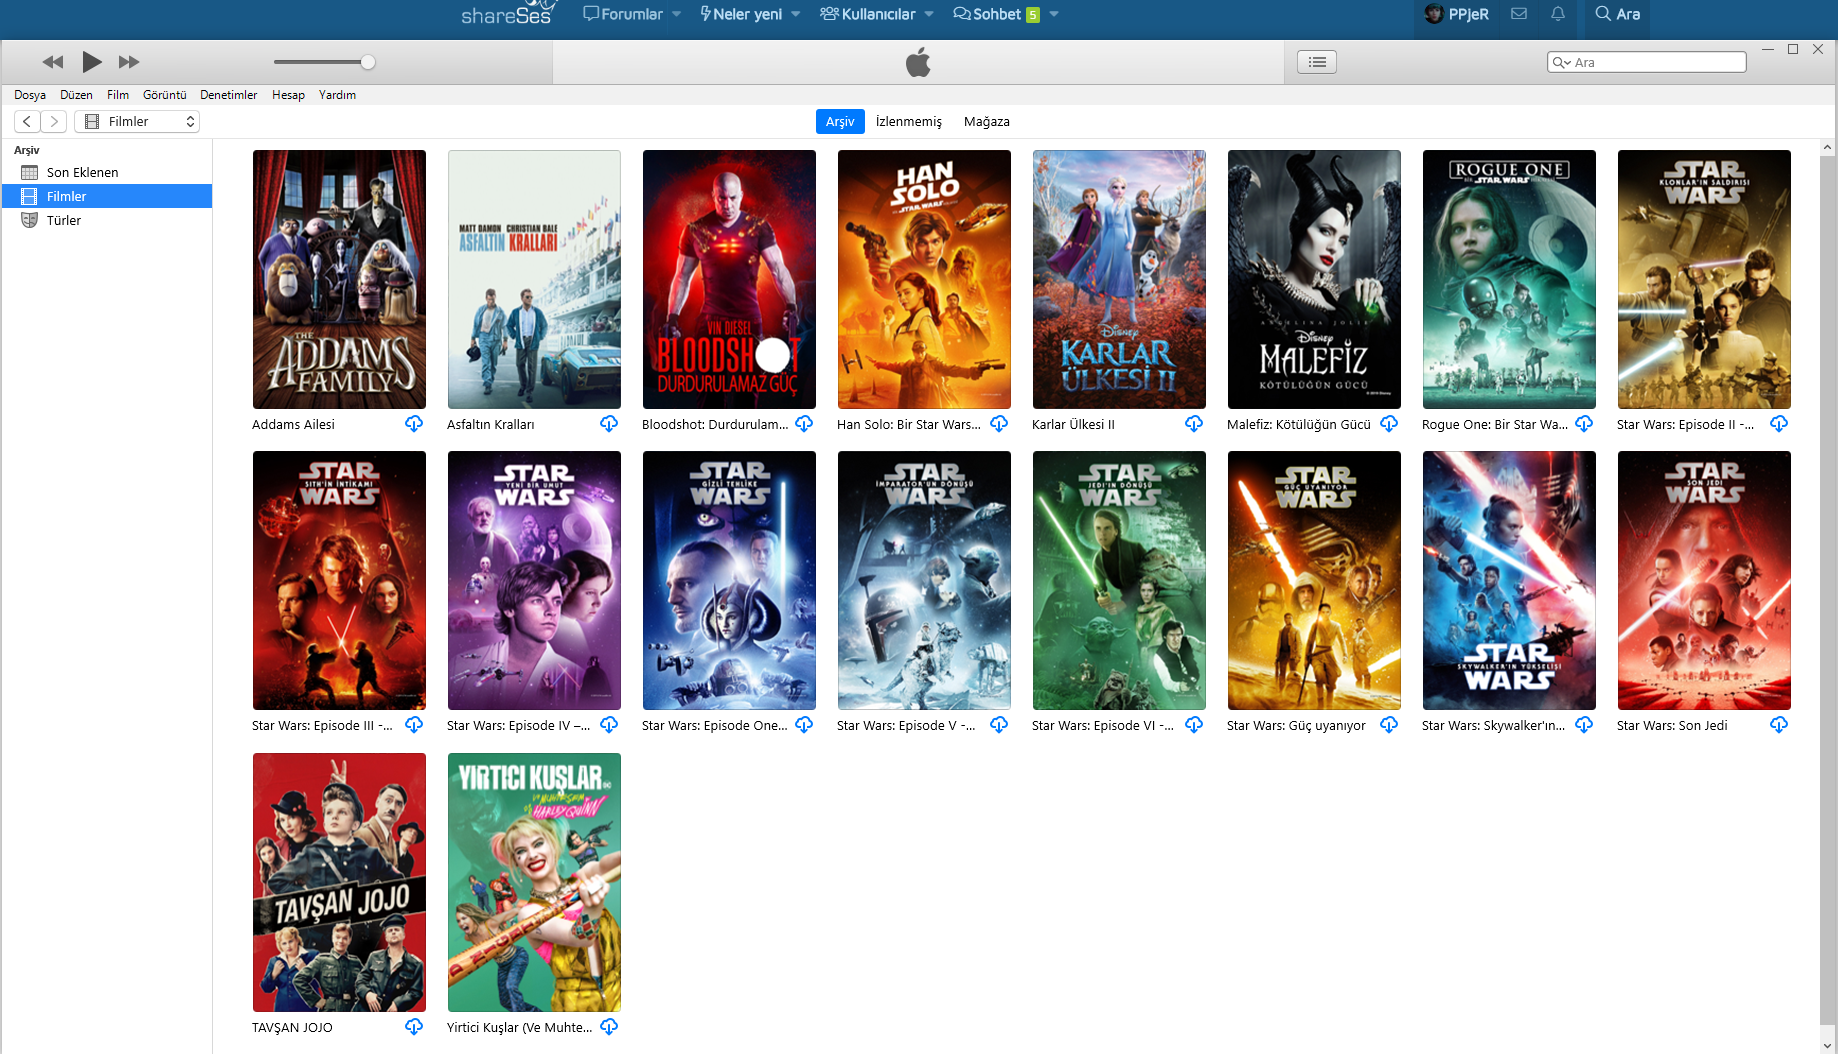This screenshot has height=1054, width=1838.
Task: Go back with the left chevron button
Action: pos(27,121)
